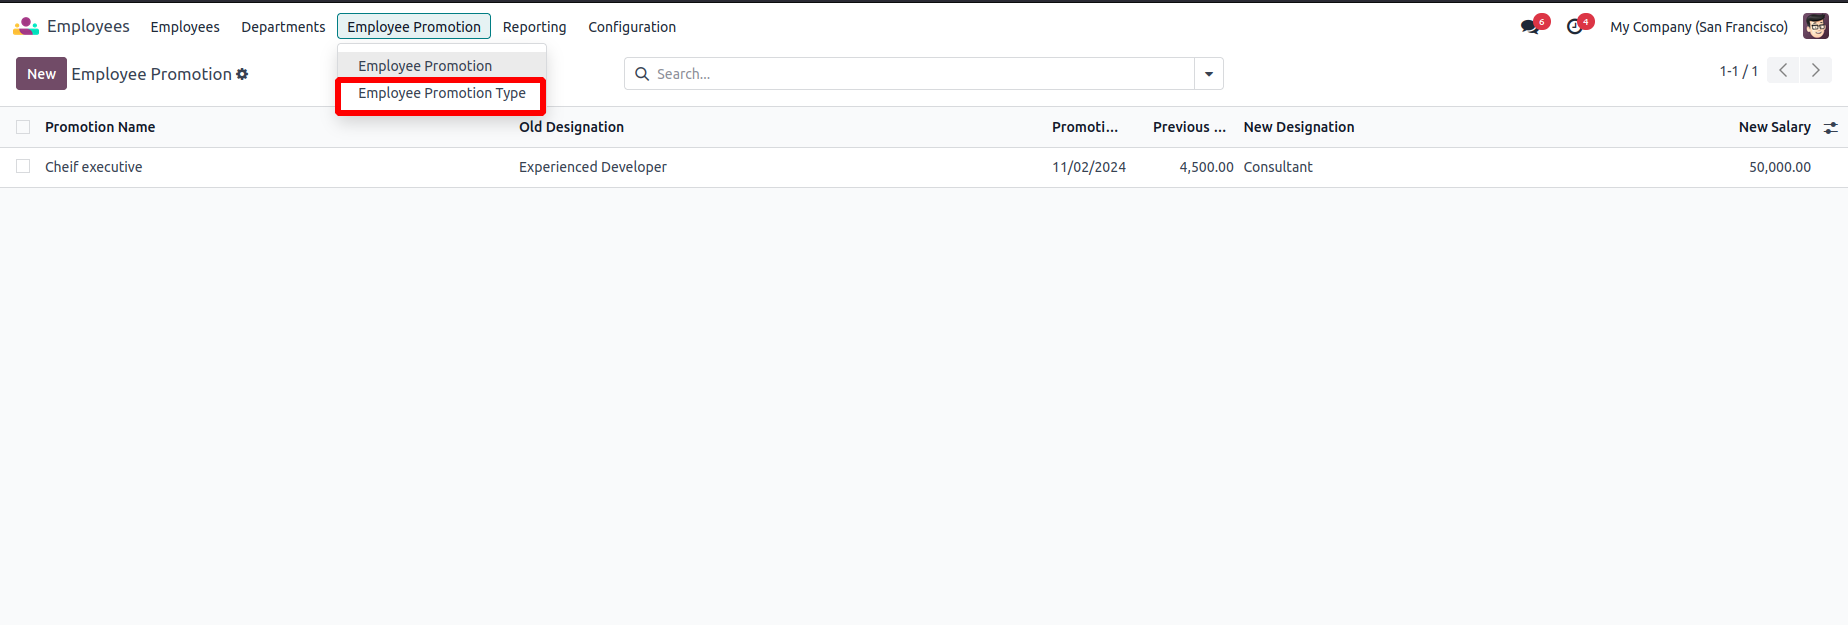Viewport: 1848px width, 625px height.
Task: Click the Employees app logo icon
Action: [26, 27]
